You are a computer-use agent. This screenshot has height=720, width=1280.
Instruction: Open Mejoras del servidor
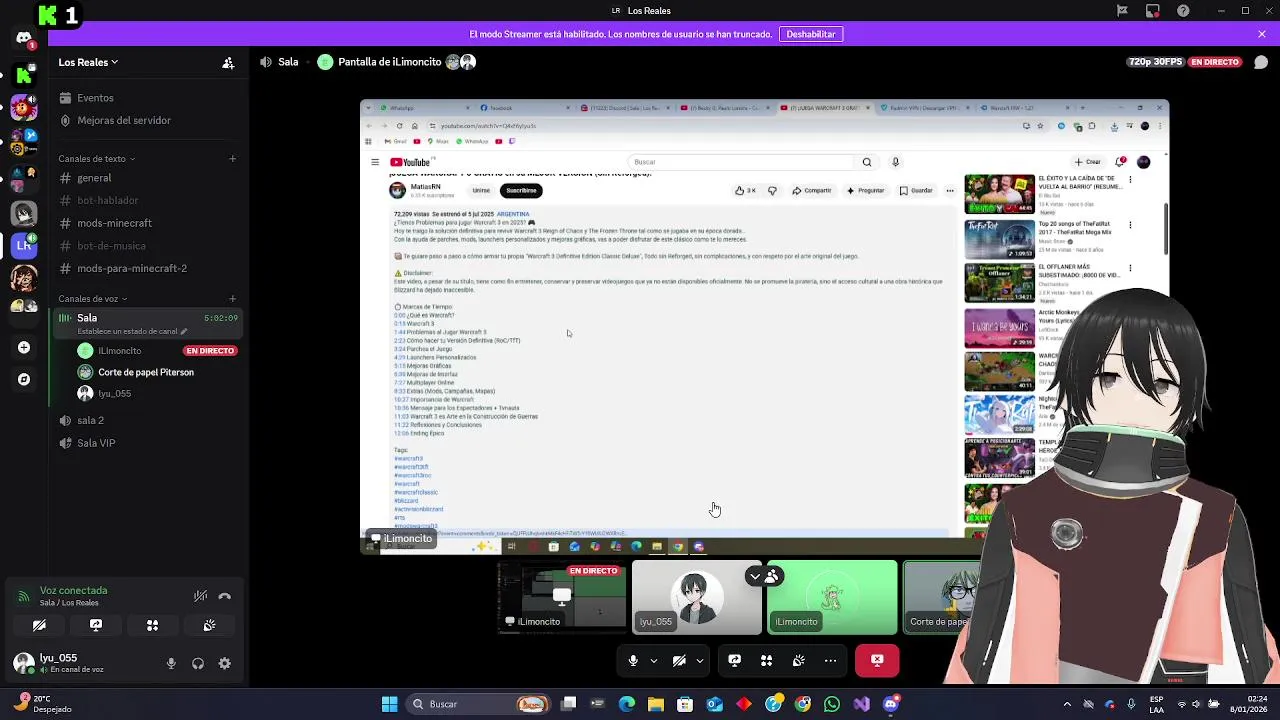click(148, 120)
